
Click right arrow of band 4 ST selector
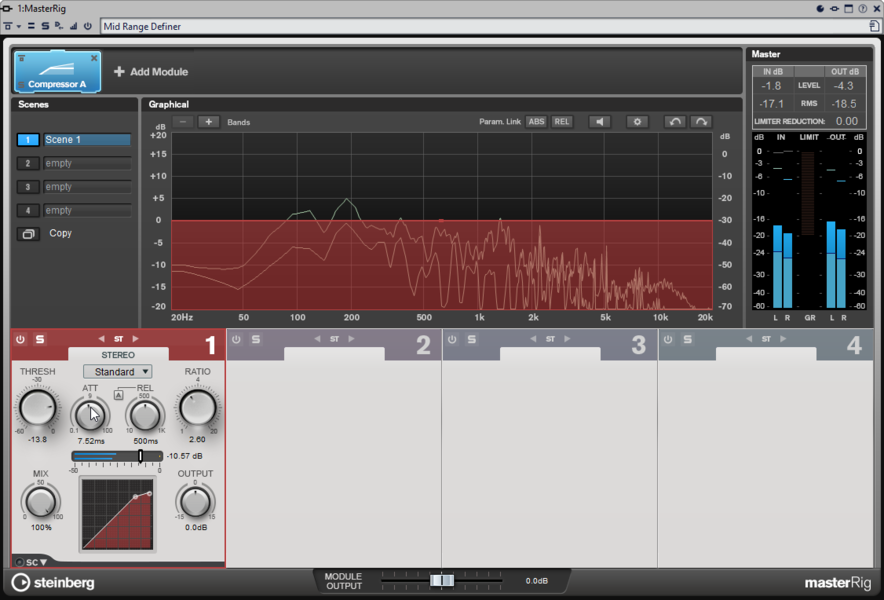click(x=783, y=339)
